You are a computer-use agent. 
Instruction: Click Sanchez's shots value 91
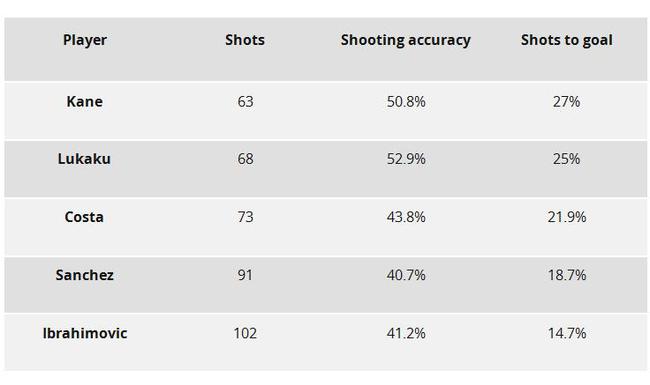[245, 275]
